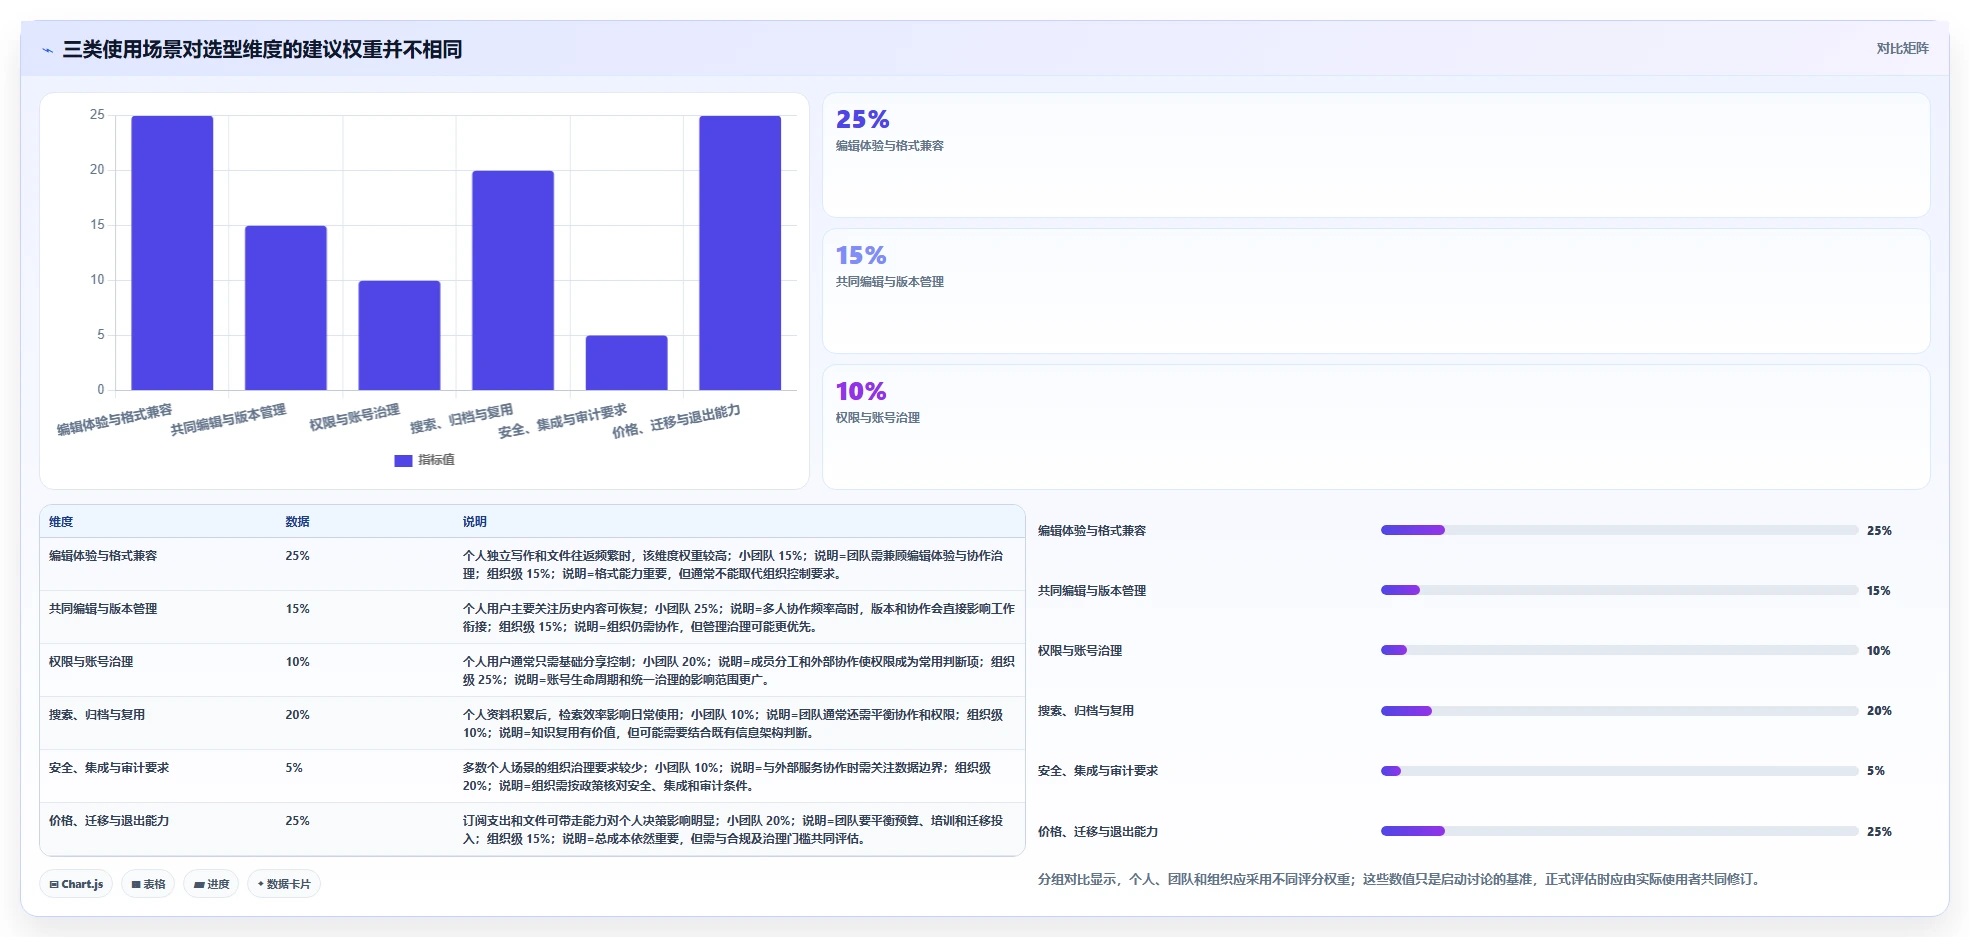Viewport: 1970px width, 937px height.
Task: Click the 搜索、归档与复用 bar in chart
Action: (513, 280)
